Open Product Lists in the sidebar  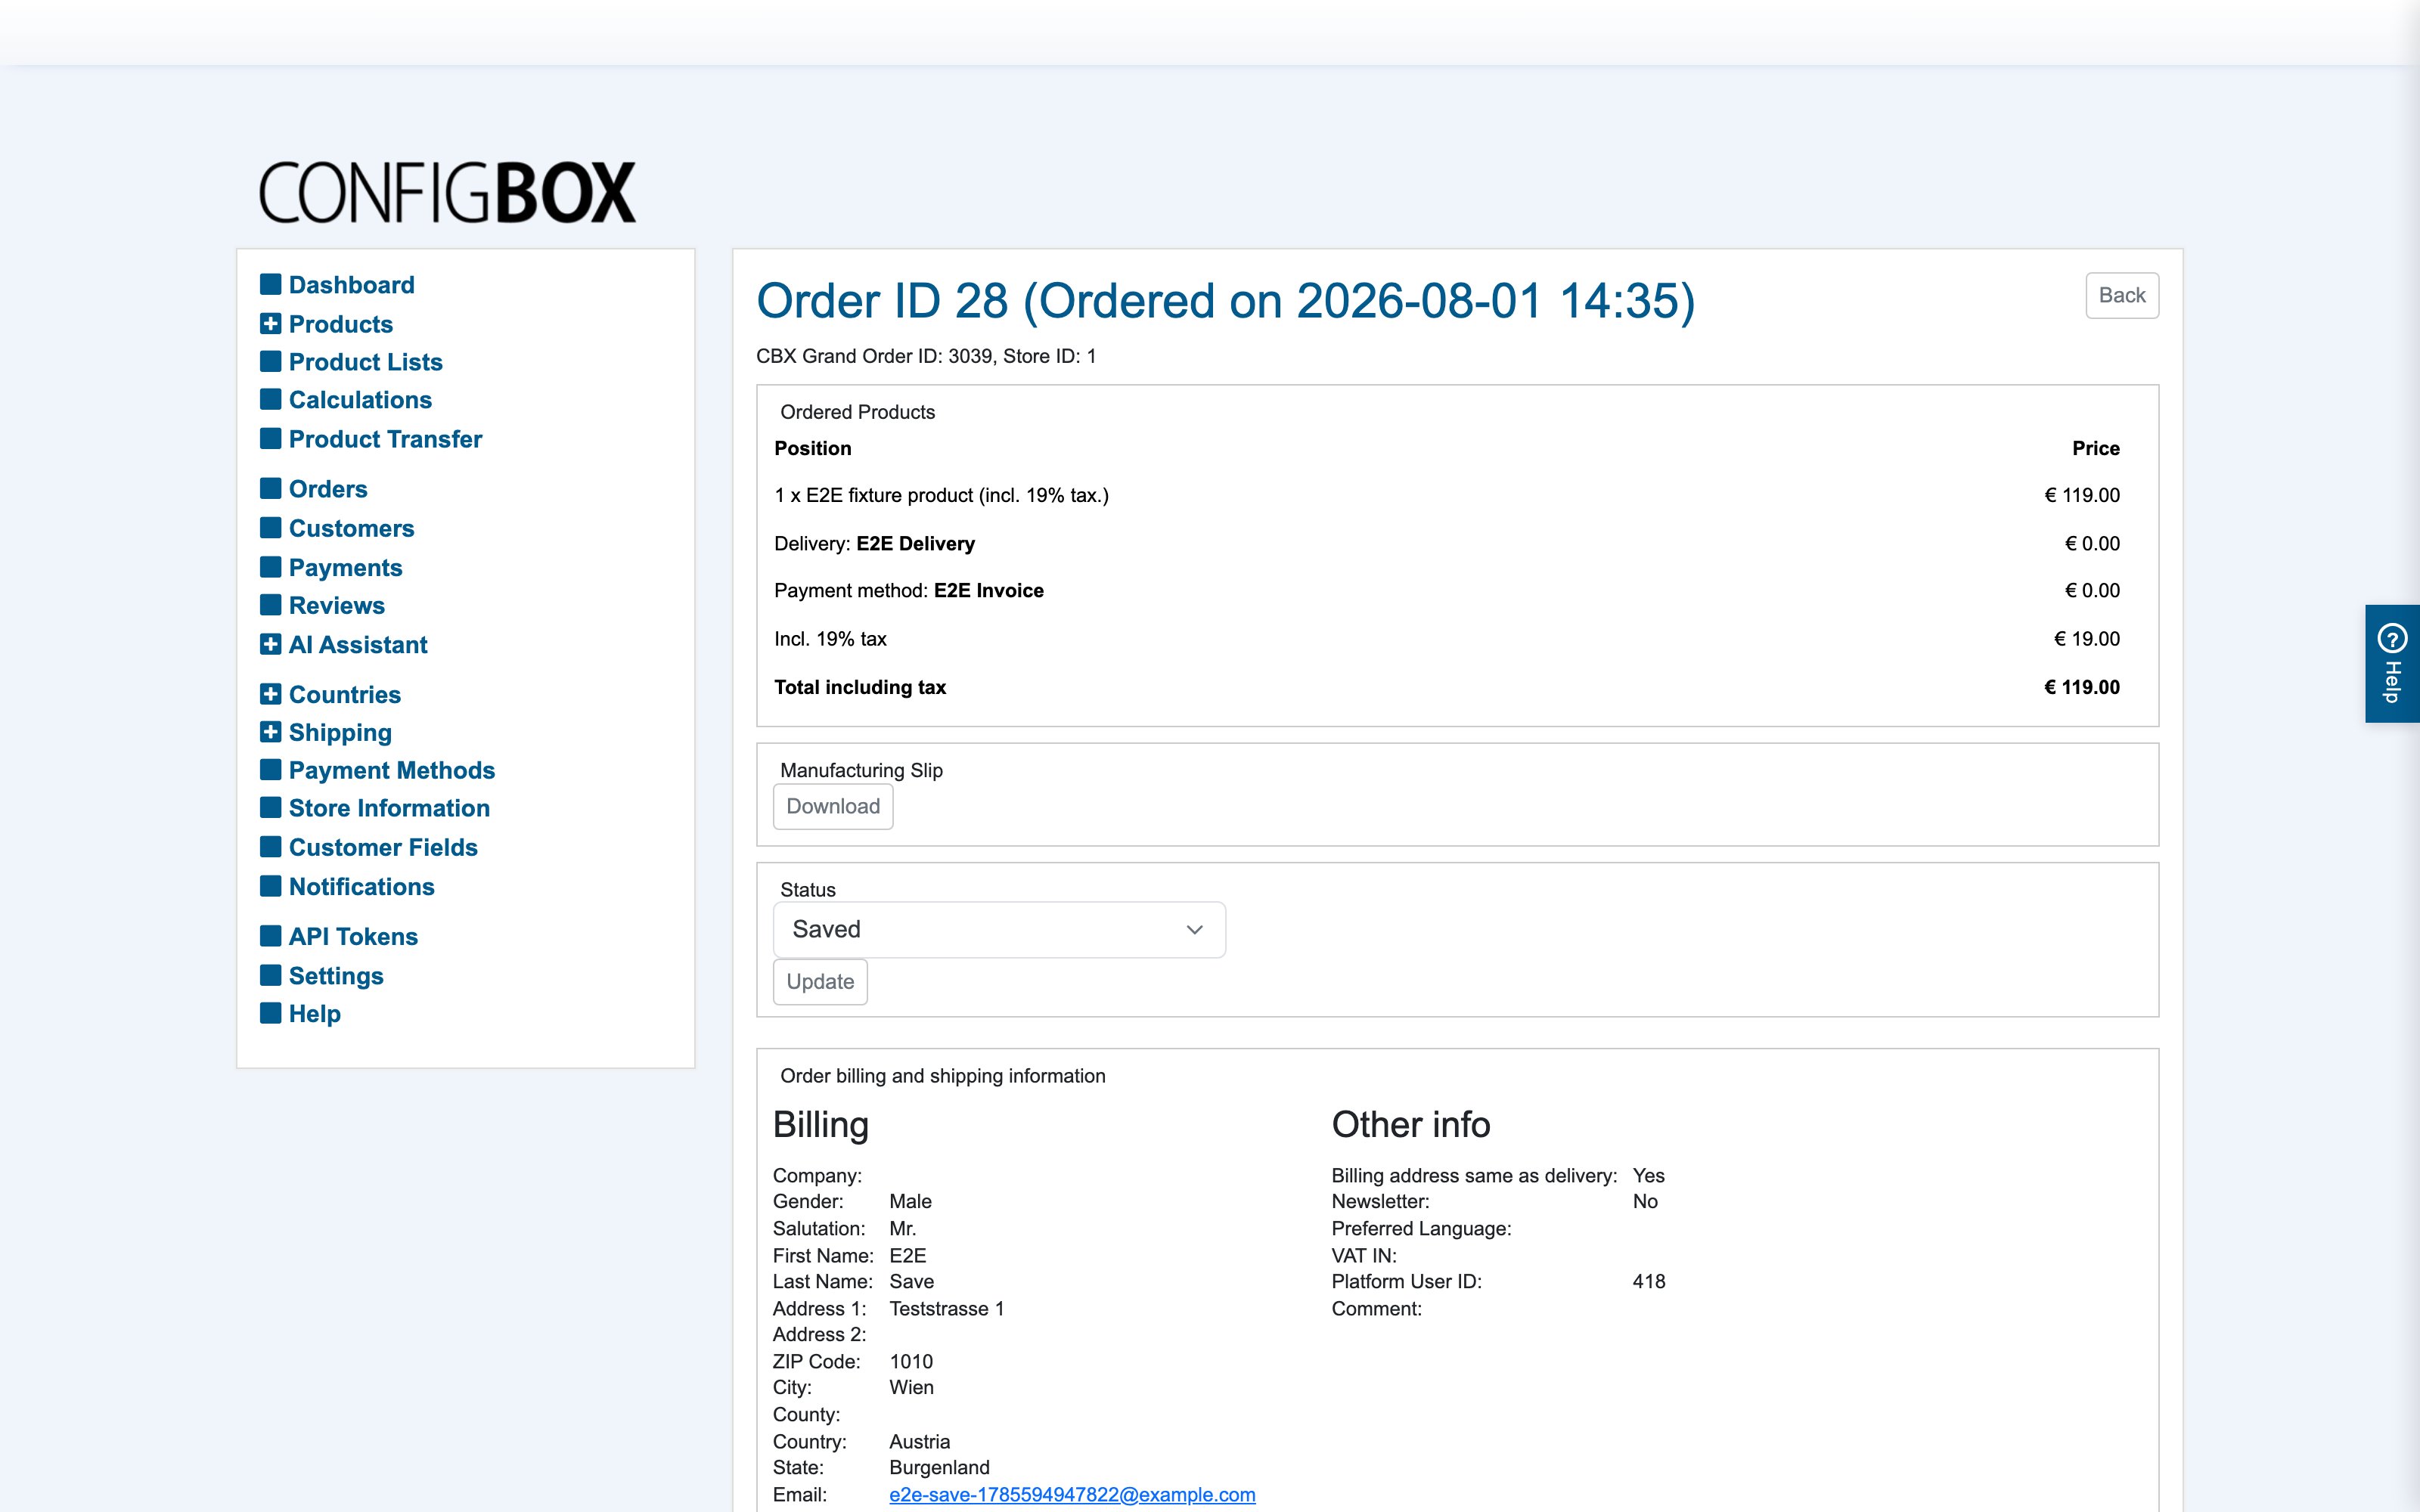point(365,362)
